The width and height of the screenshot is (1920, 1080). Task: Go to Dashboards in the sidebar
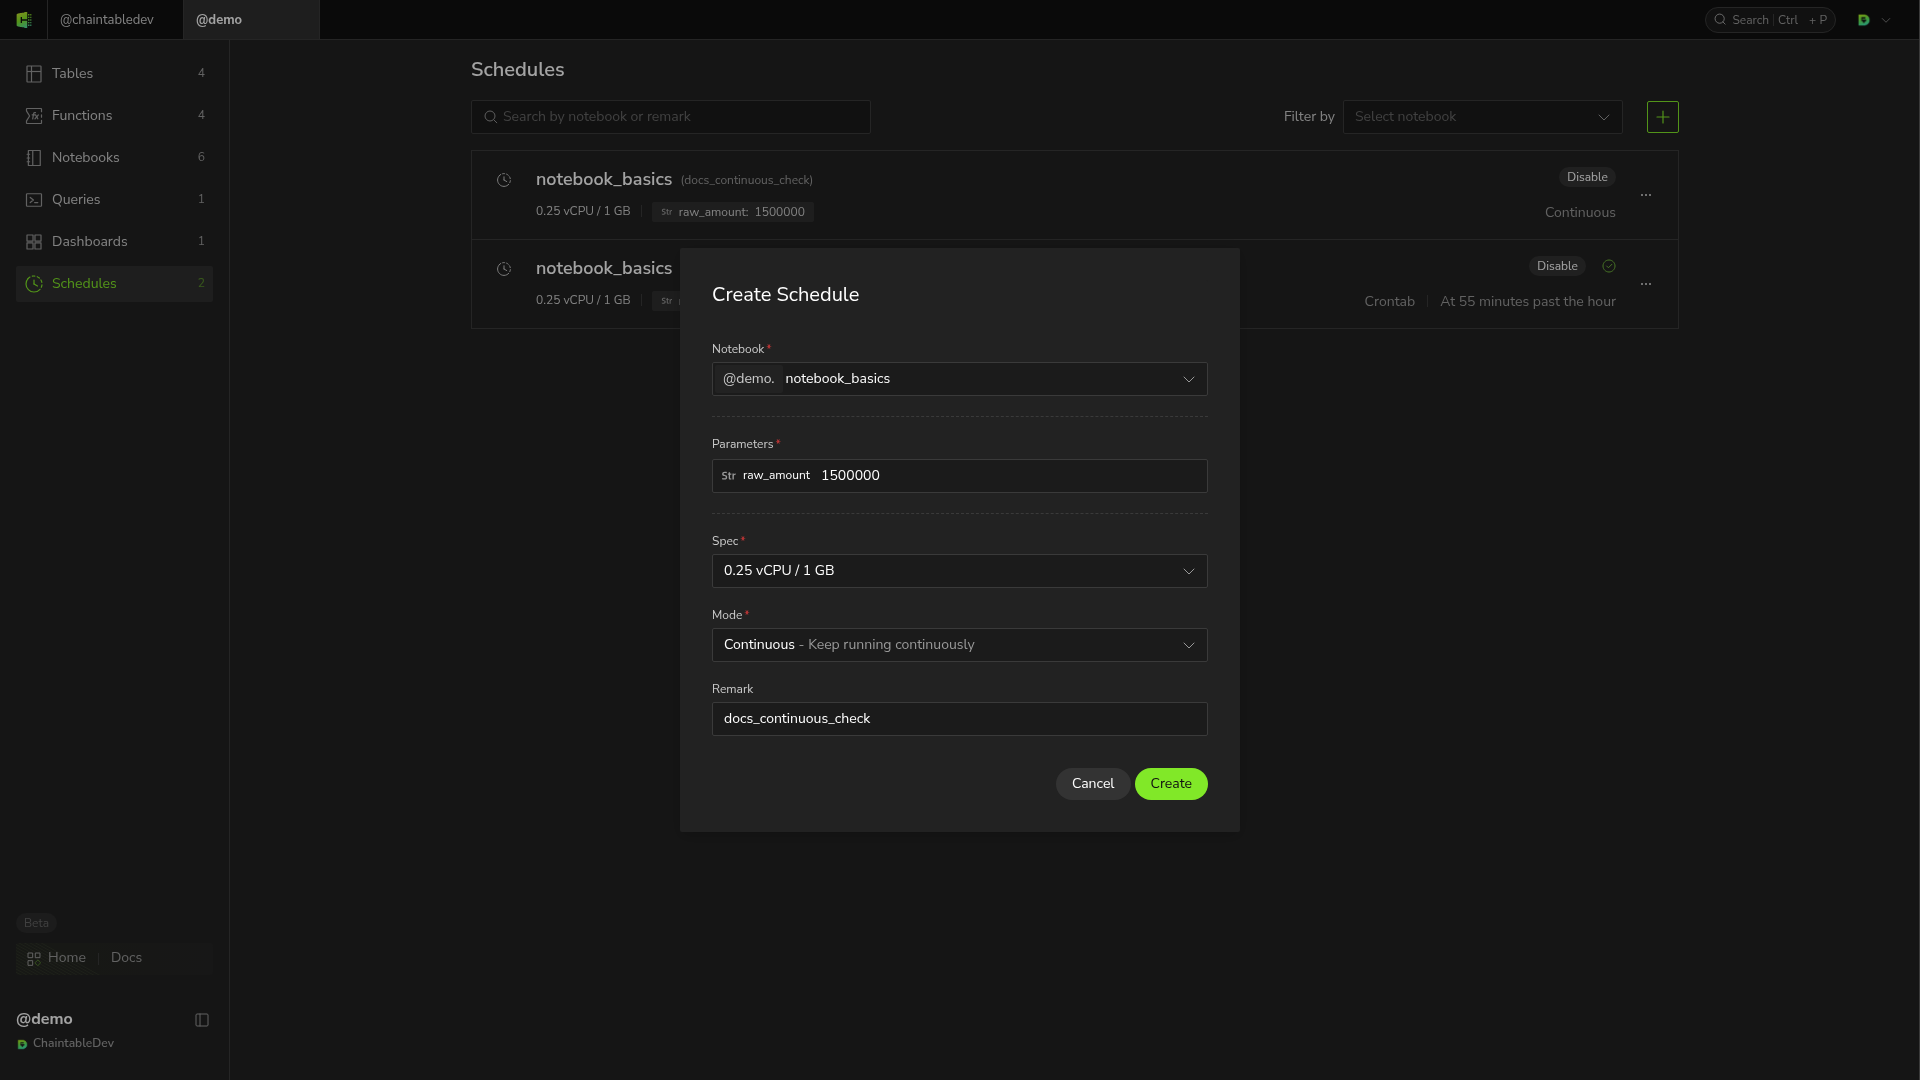pos(114,242)
